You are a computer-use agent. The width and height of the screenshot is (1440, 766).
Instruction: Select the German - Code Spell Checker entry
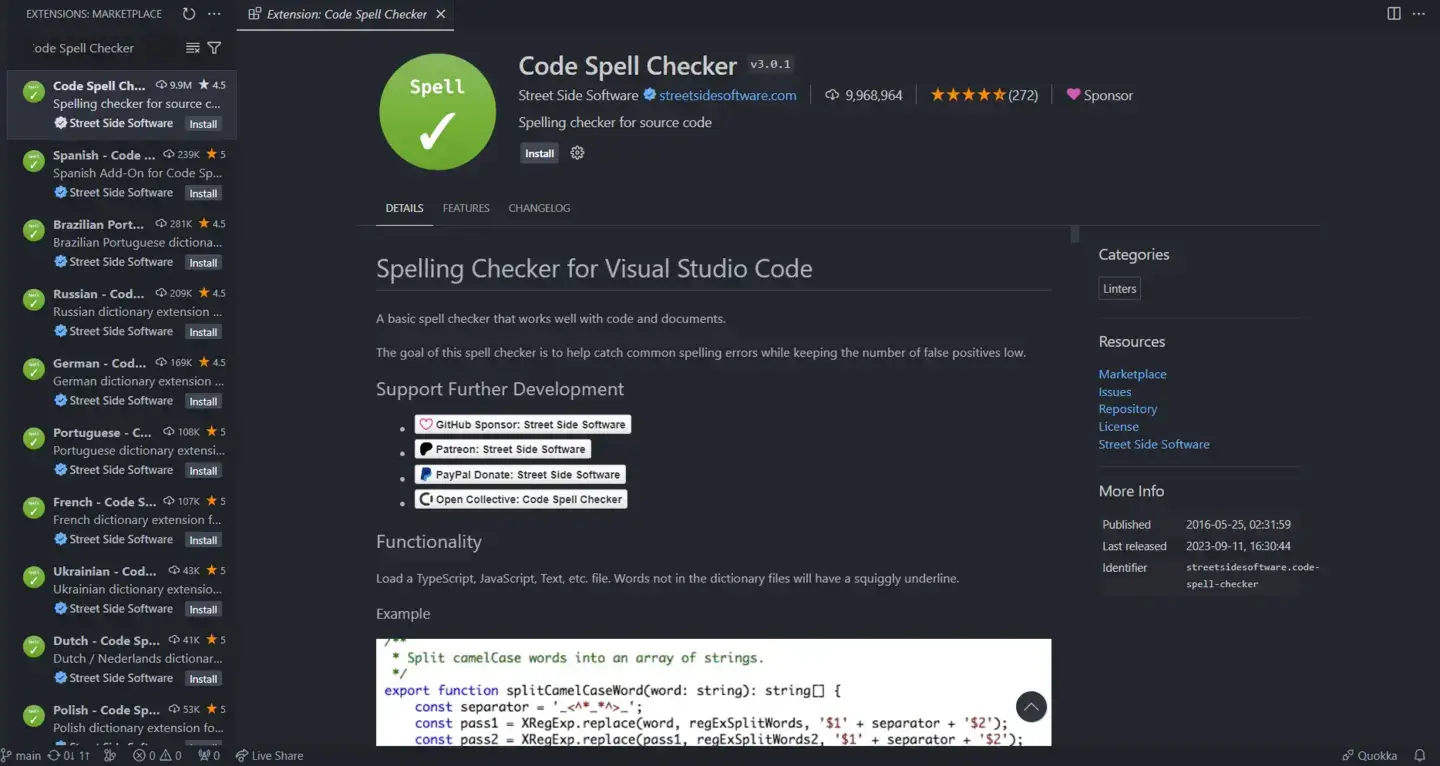coord(122,382)
